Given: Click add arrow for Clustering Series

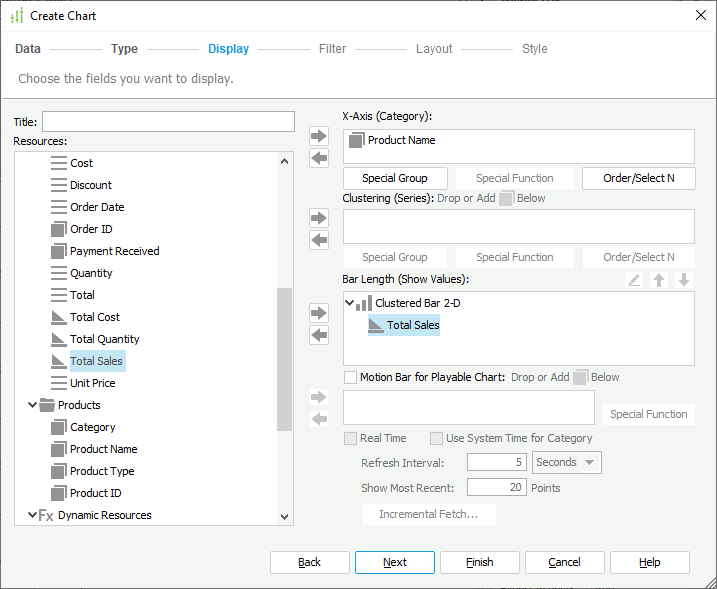Looking at the screenshot, I should [x=319, y=218].
